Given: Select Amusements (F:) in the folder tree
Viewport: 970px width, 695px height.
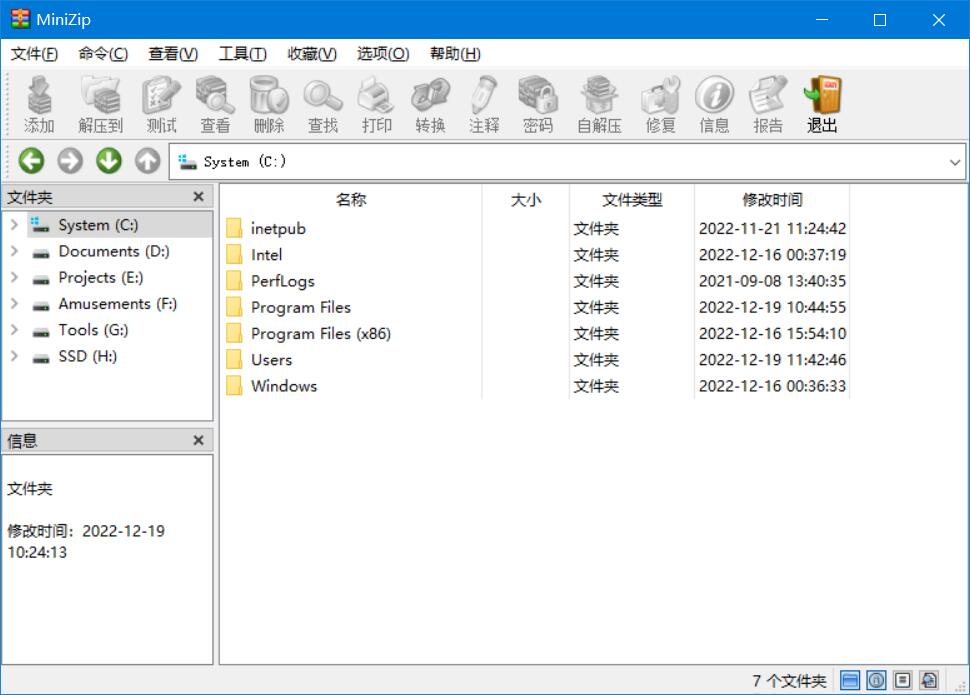Looking at the screenshot, I should pos(117,304).
